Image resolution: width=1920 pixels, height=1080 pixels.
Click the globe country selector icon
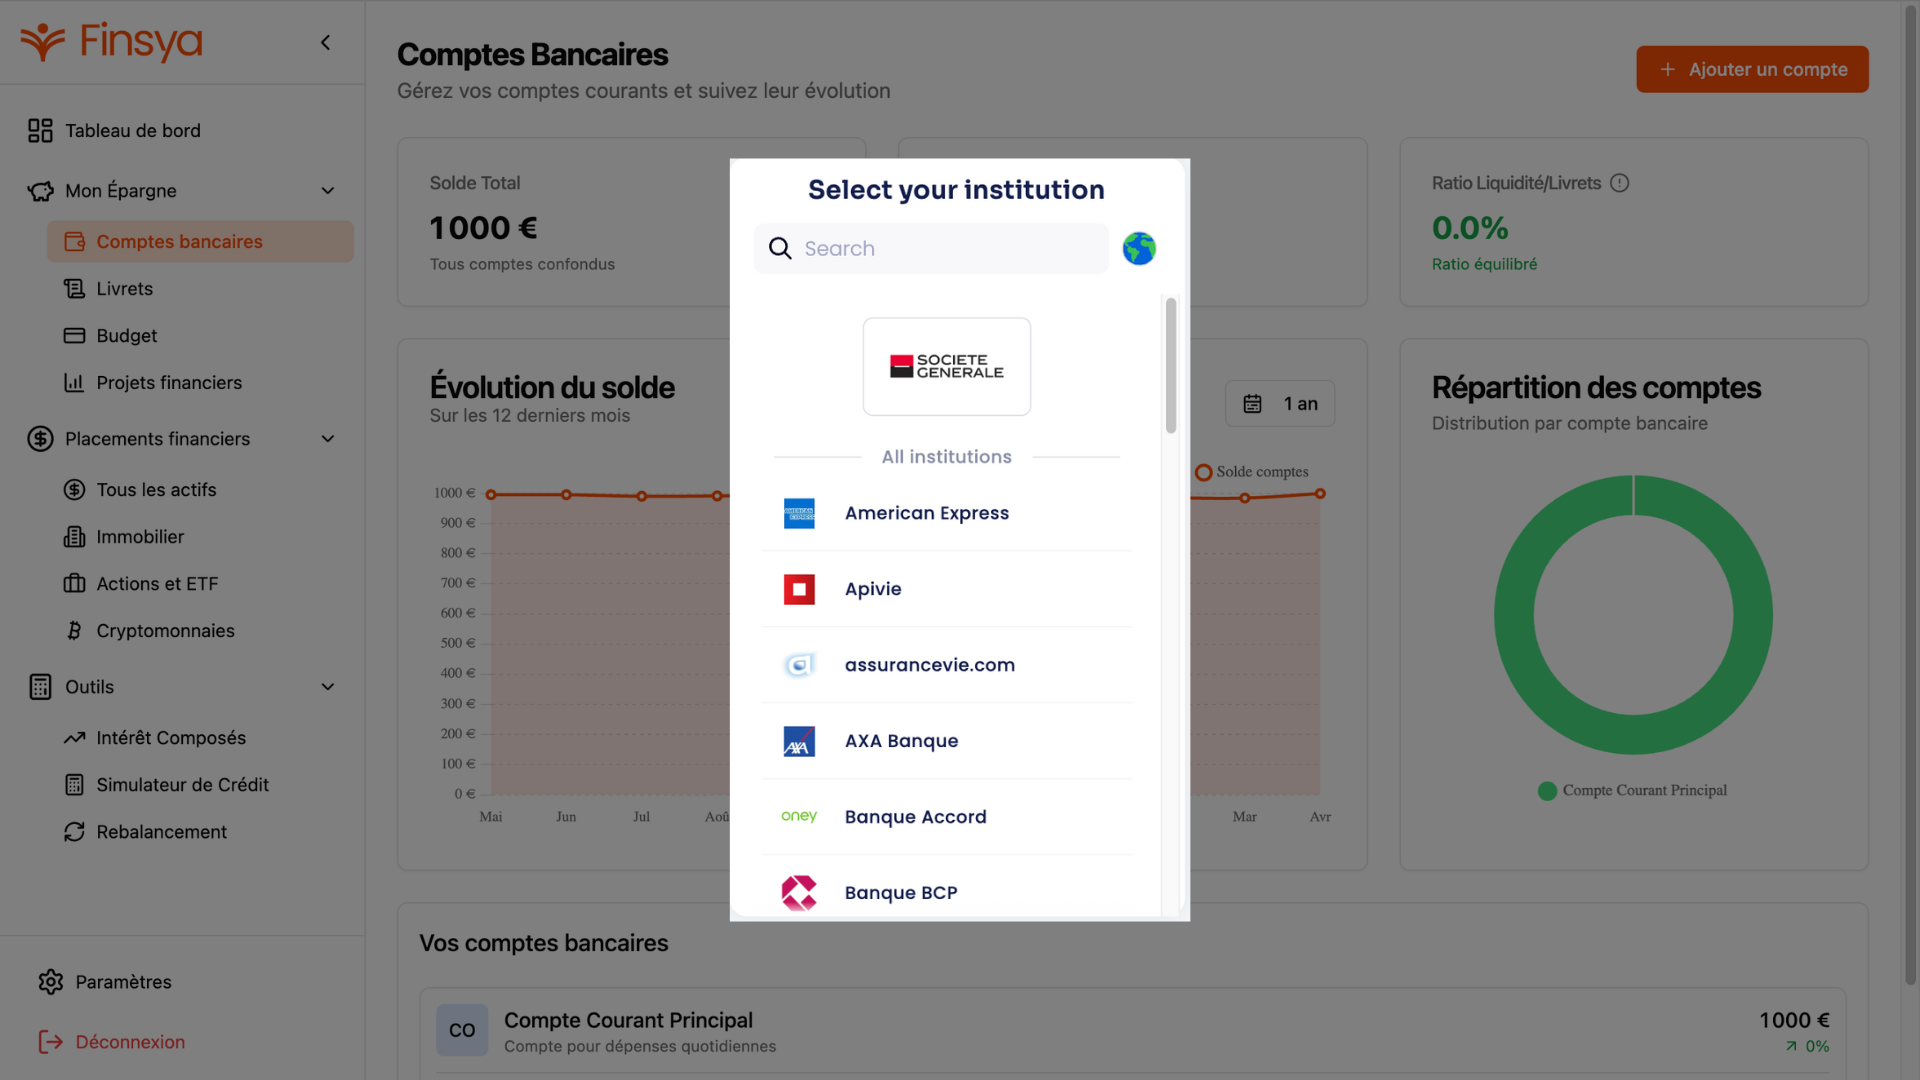(1139, 248)
